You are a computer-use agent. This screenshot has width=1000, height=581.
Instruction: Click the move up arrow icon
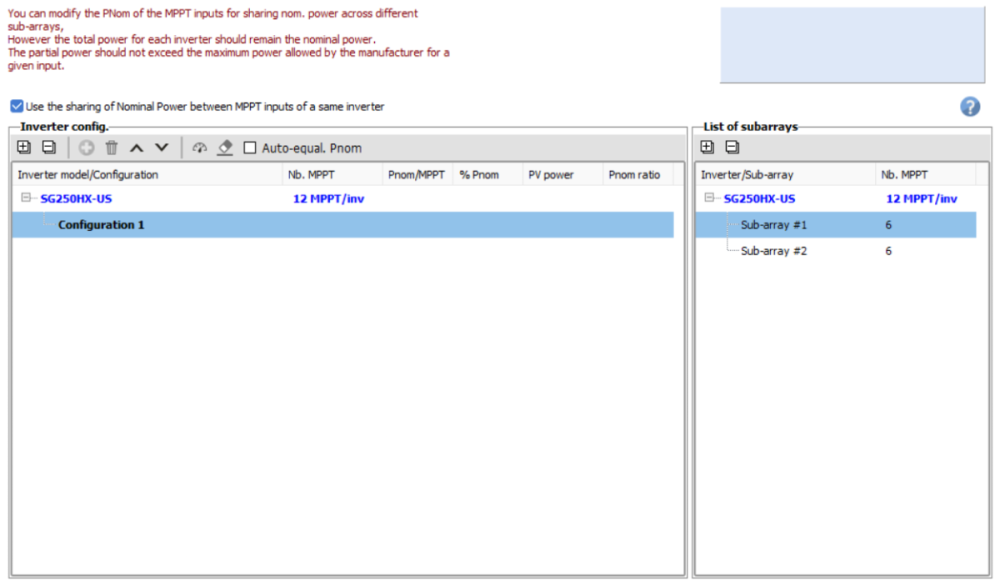(136, 148)
